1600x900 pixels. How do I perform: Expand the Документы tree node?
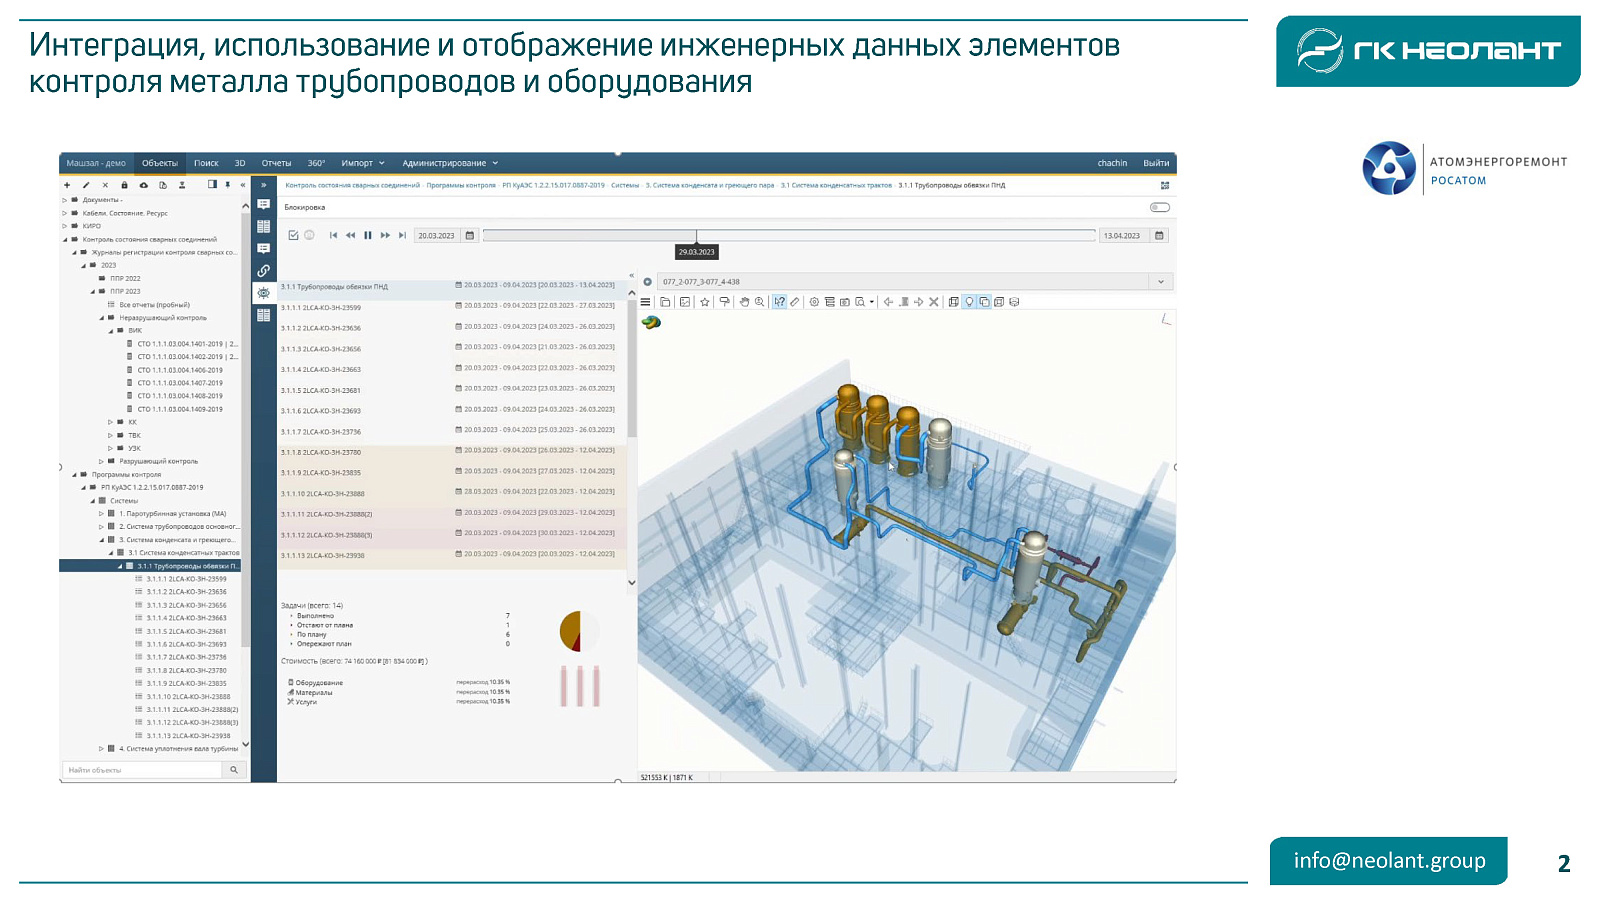click(65, 200)
